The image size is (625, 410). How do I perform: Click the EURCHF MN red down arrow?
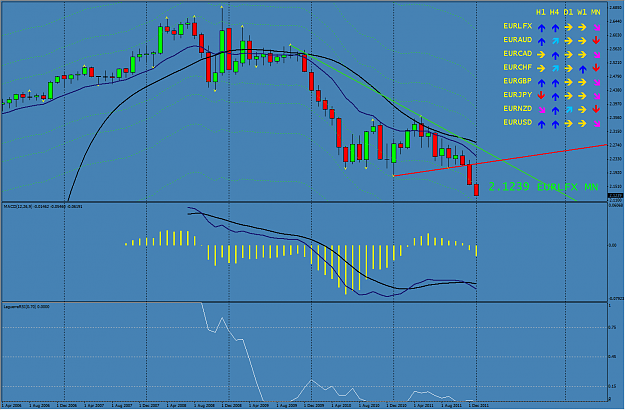tap(596, 69)
